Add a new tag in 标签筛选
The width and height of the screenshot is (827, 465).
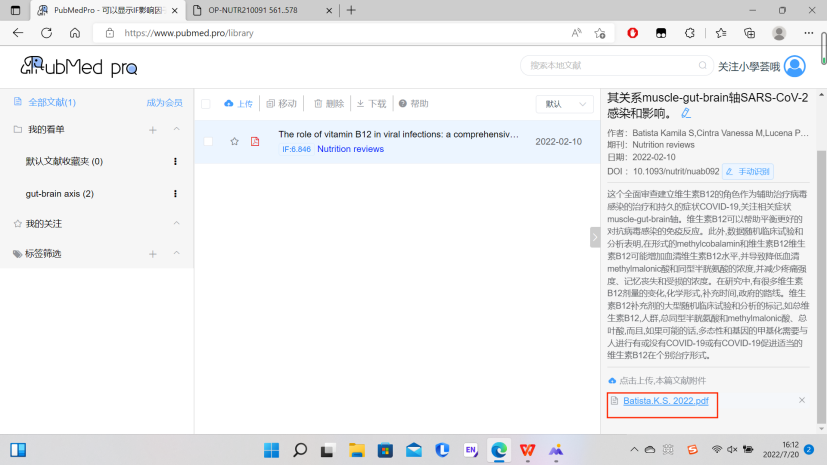[152, 254]
